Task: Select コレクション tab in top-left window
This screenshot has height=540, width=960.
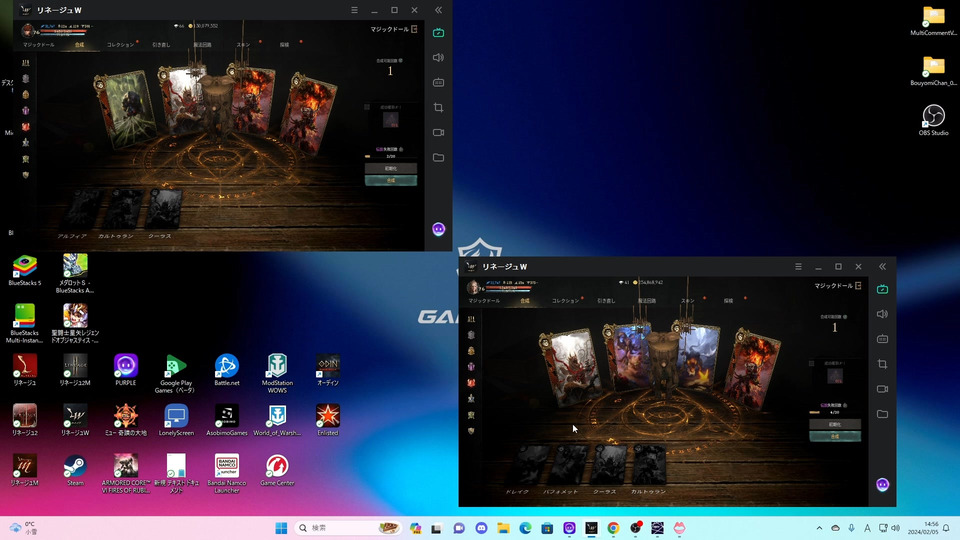Action: coord(120,45)
